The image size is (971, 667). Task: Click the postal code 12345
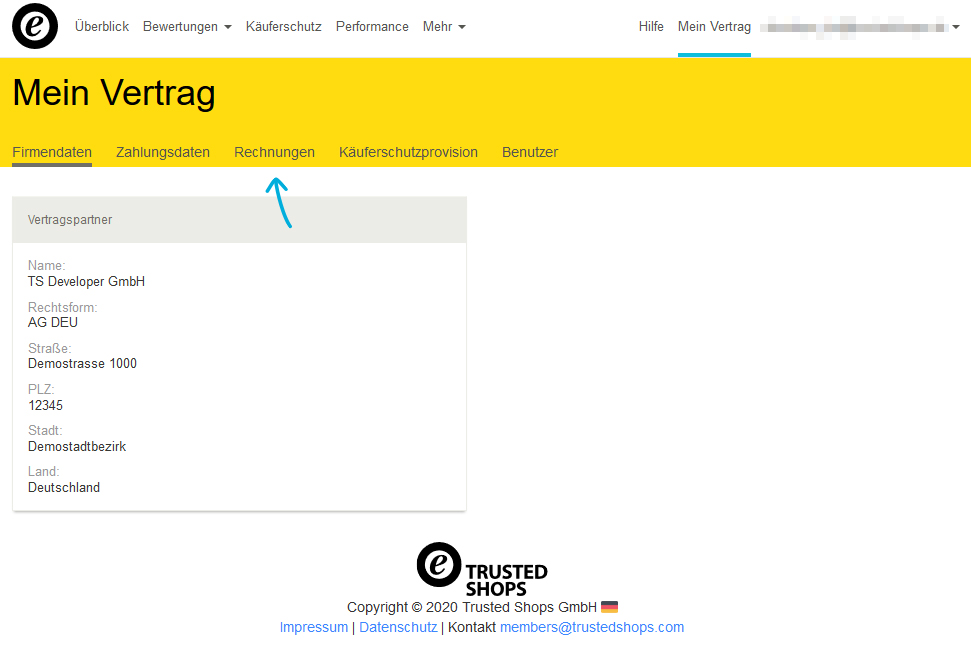pyautogui.click(x=45, y=405)
